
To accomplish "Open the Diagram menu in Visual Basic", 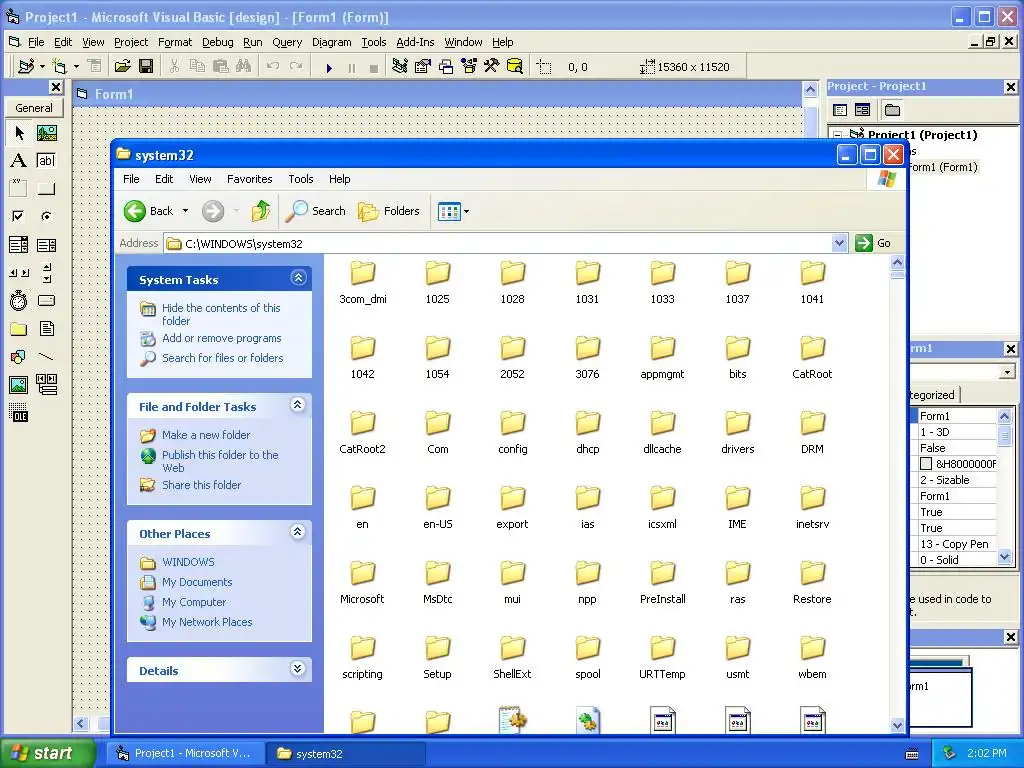I will pyautogui.click(x=331, y=42).
